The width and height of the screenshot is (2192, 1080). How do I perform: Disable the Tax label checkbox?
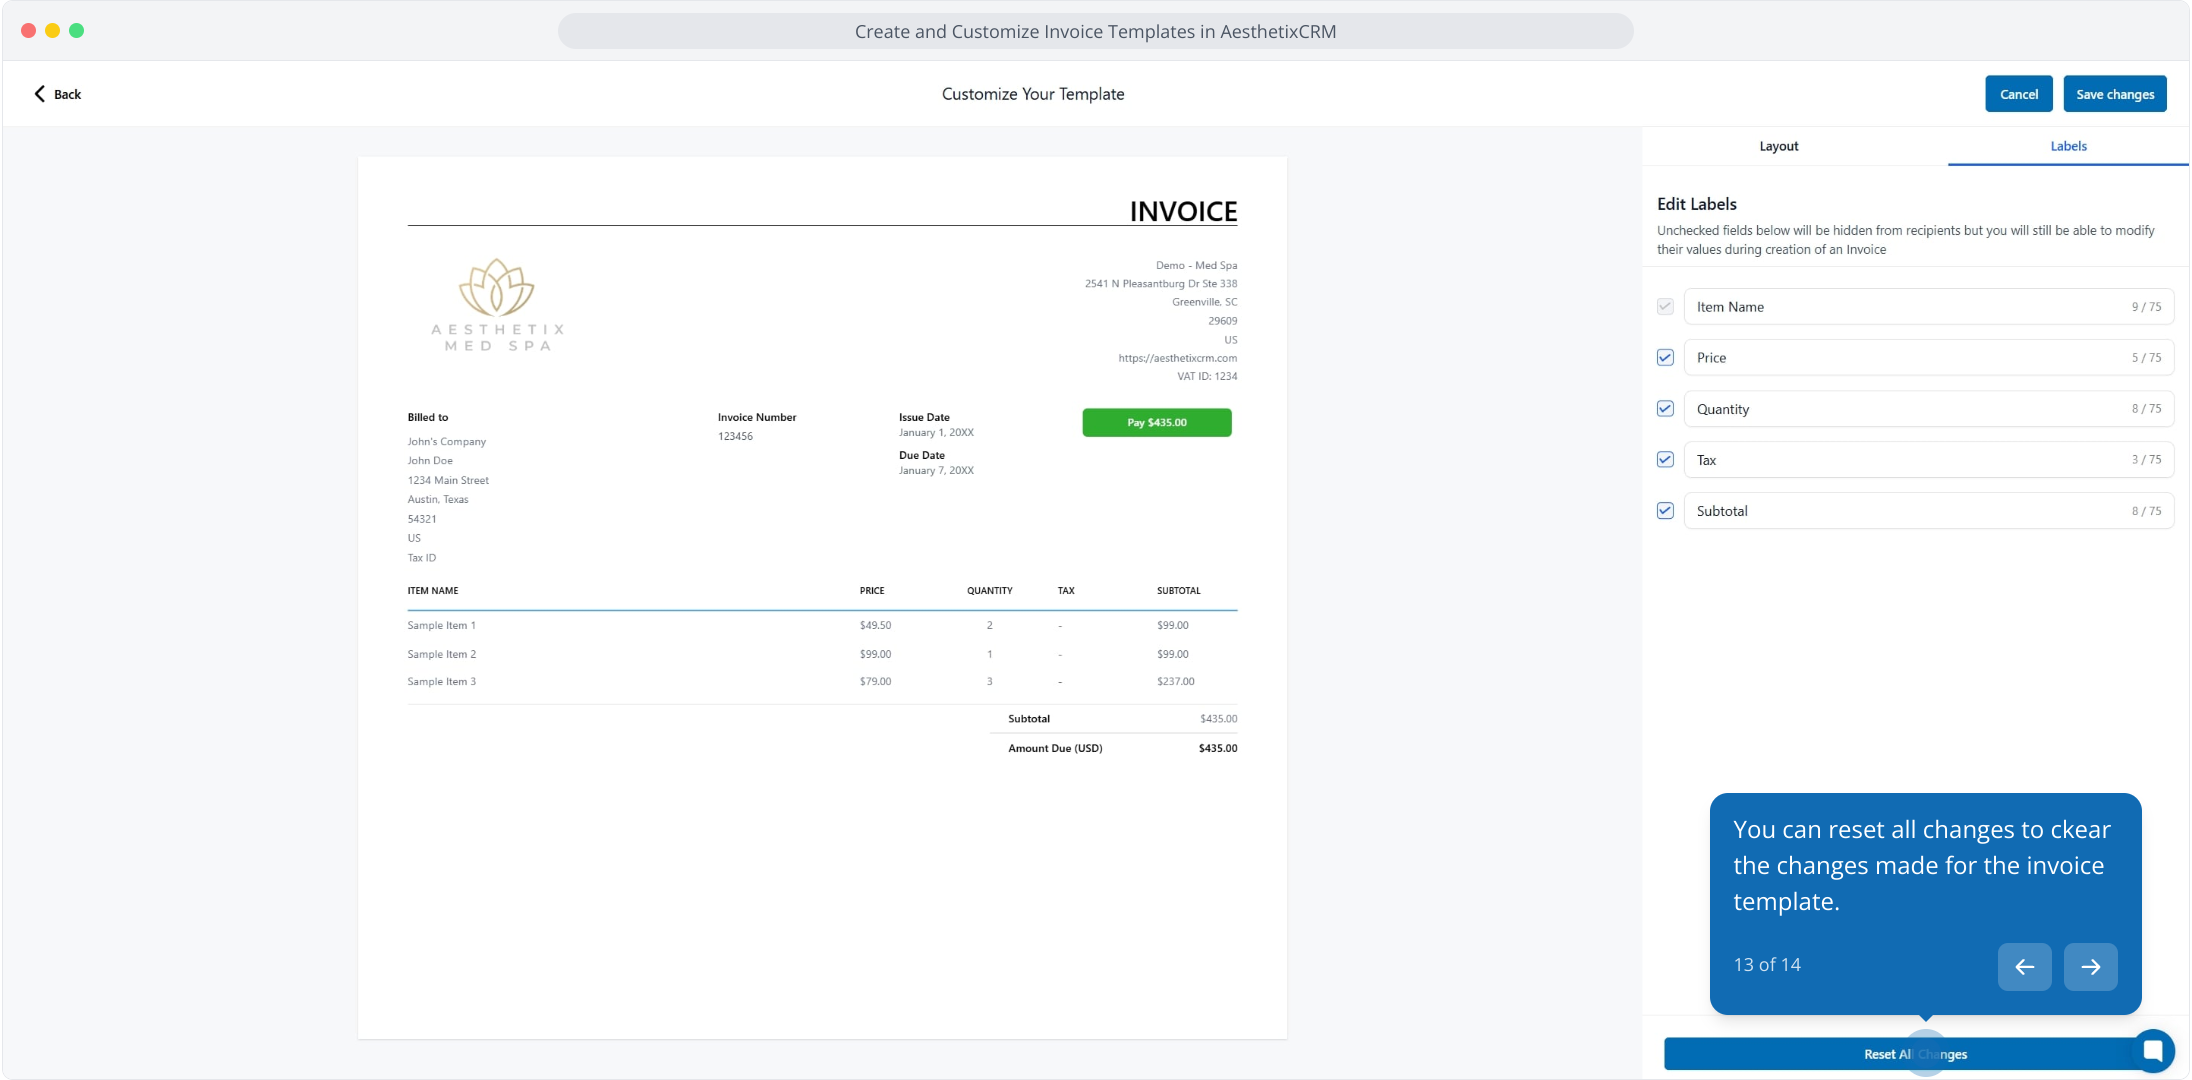pos(1665,460)
